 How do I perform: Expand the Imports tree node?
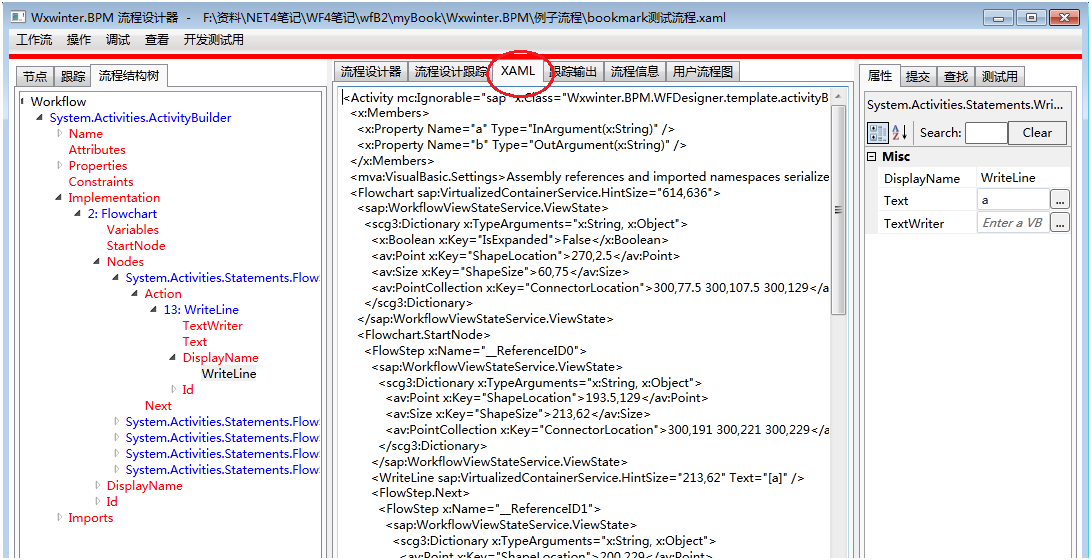click(59, 517)
